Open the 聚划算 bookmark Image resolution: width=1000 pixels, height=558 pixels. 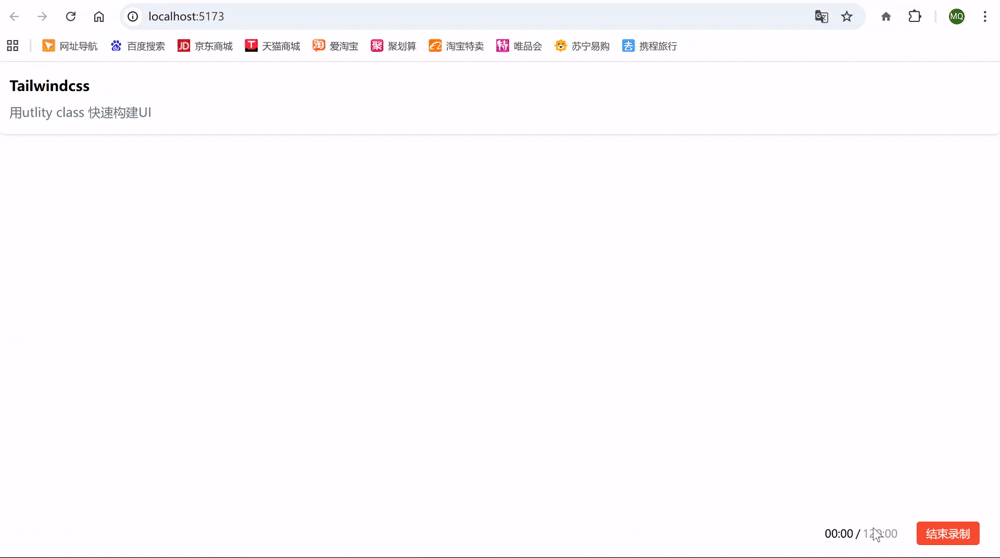(393, 46)
